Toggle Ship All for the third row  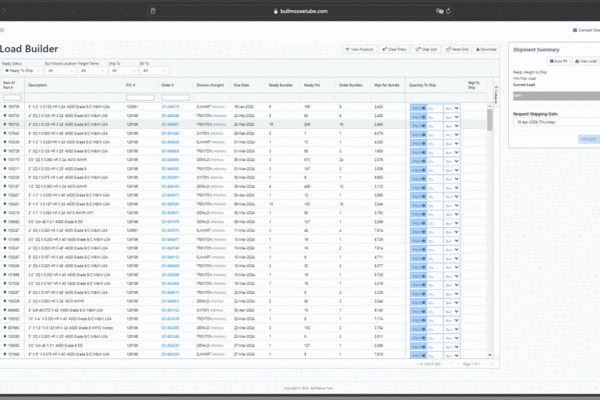click(x=418, y=124)
